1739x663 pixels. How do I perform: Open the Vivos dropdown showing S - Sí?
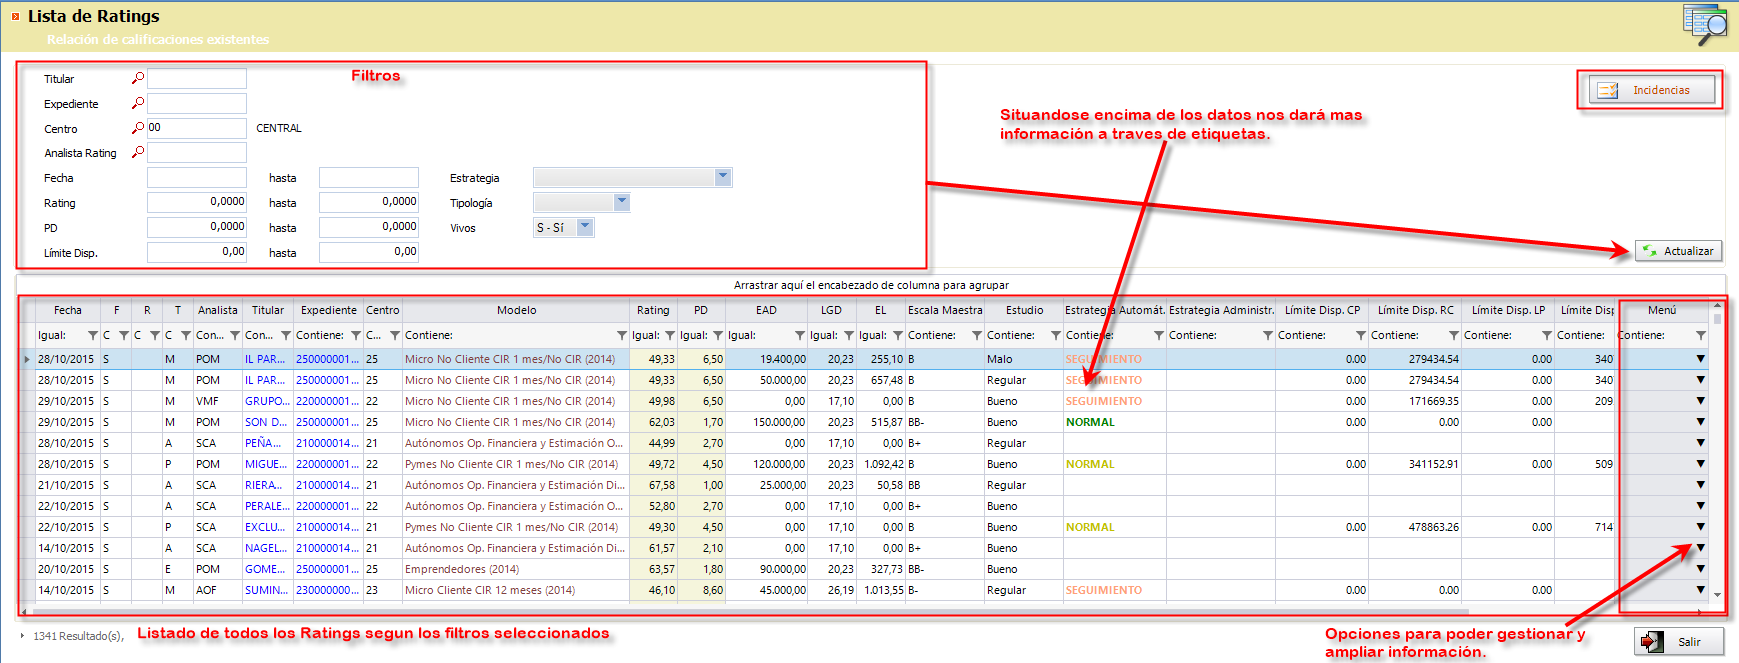coord(585,227)
